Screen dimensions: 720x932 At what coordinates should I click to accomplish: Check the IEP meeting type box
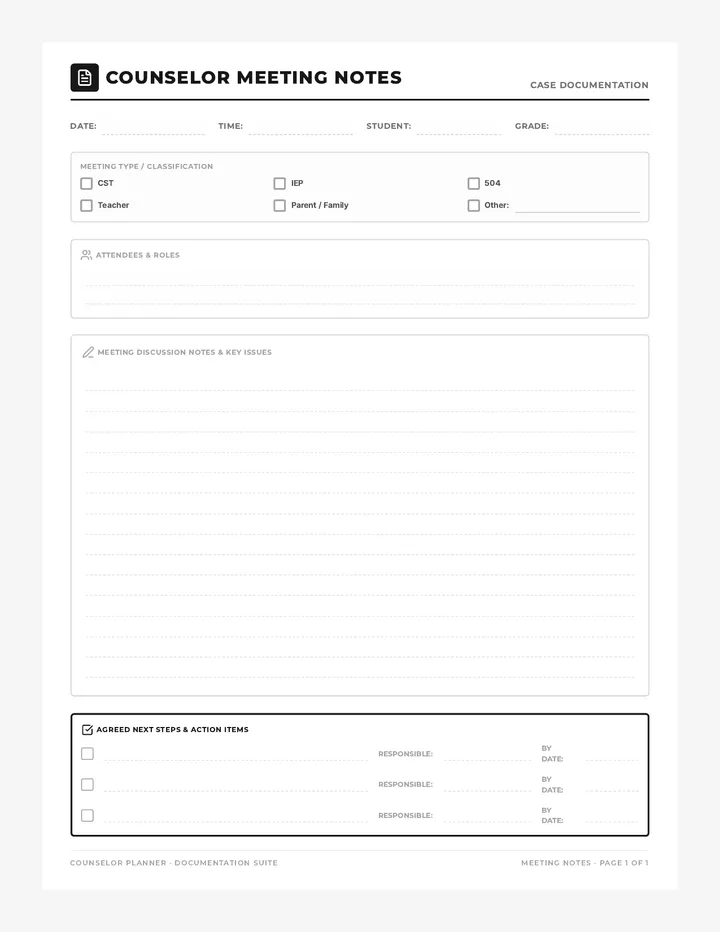(279, 183)
